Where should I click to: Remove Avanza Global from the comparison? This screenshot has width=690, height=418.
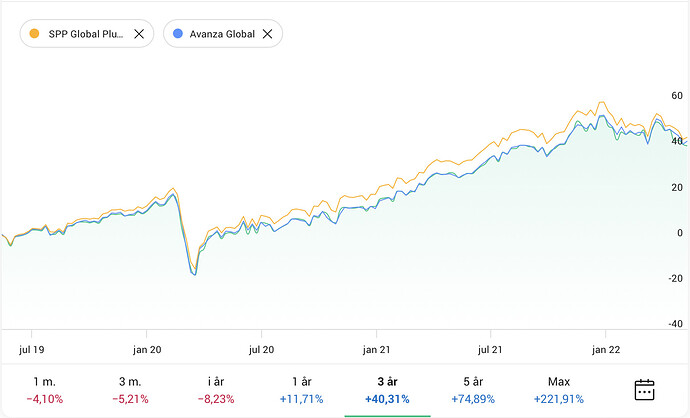click(x=267, y=34)
